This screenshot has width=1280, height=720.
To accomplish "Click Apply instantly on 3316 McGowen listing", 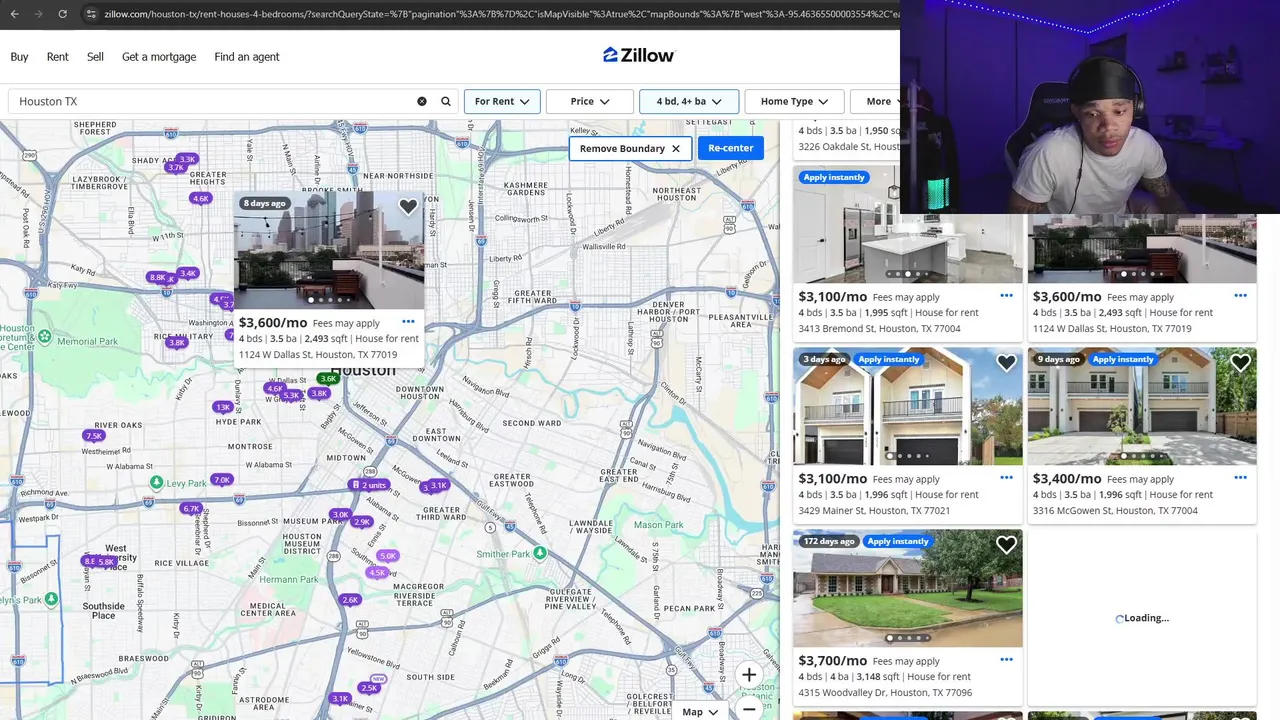I will tap(1123, 359).
